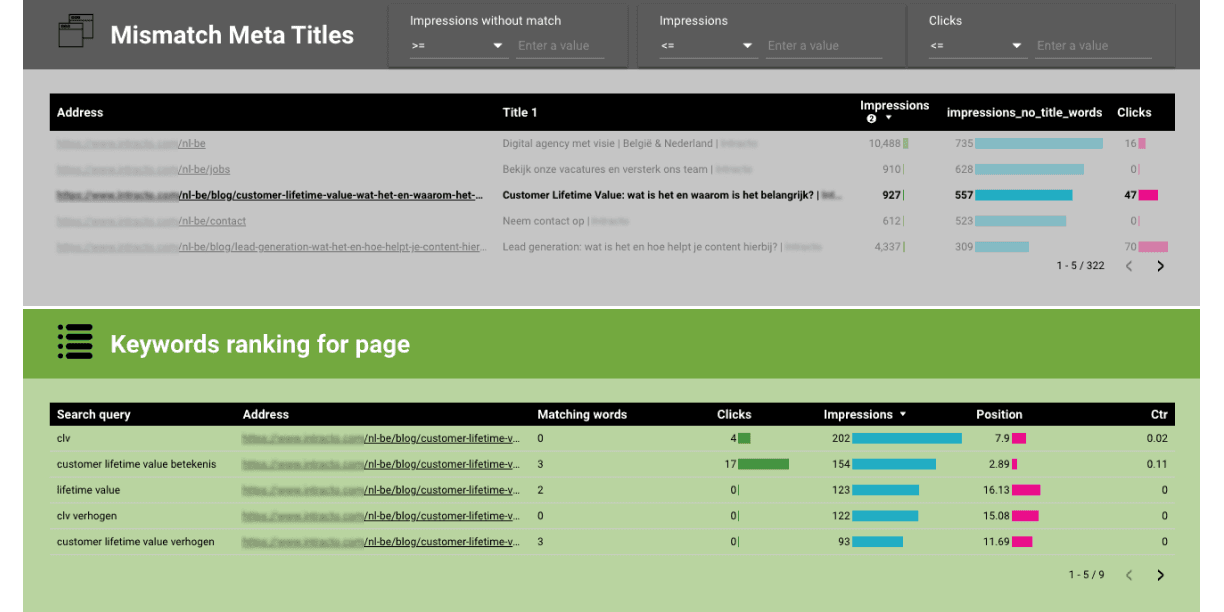Go to previous page of Keywords ranking table
Screen dimensions: 1224x612
pyautogui.click(x=1129, y=575)
